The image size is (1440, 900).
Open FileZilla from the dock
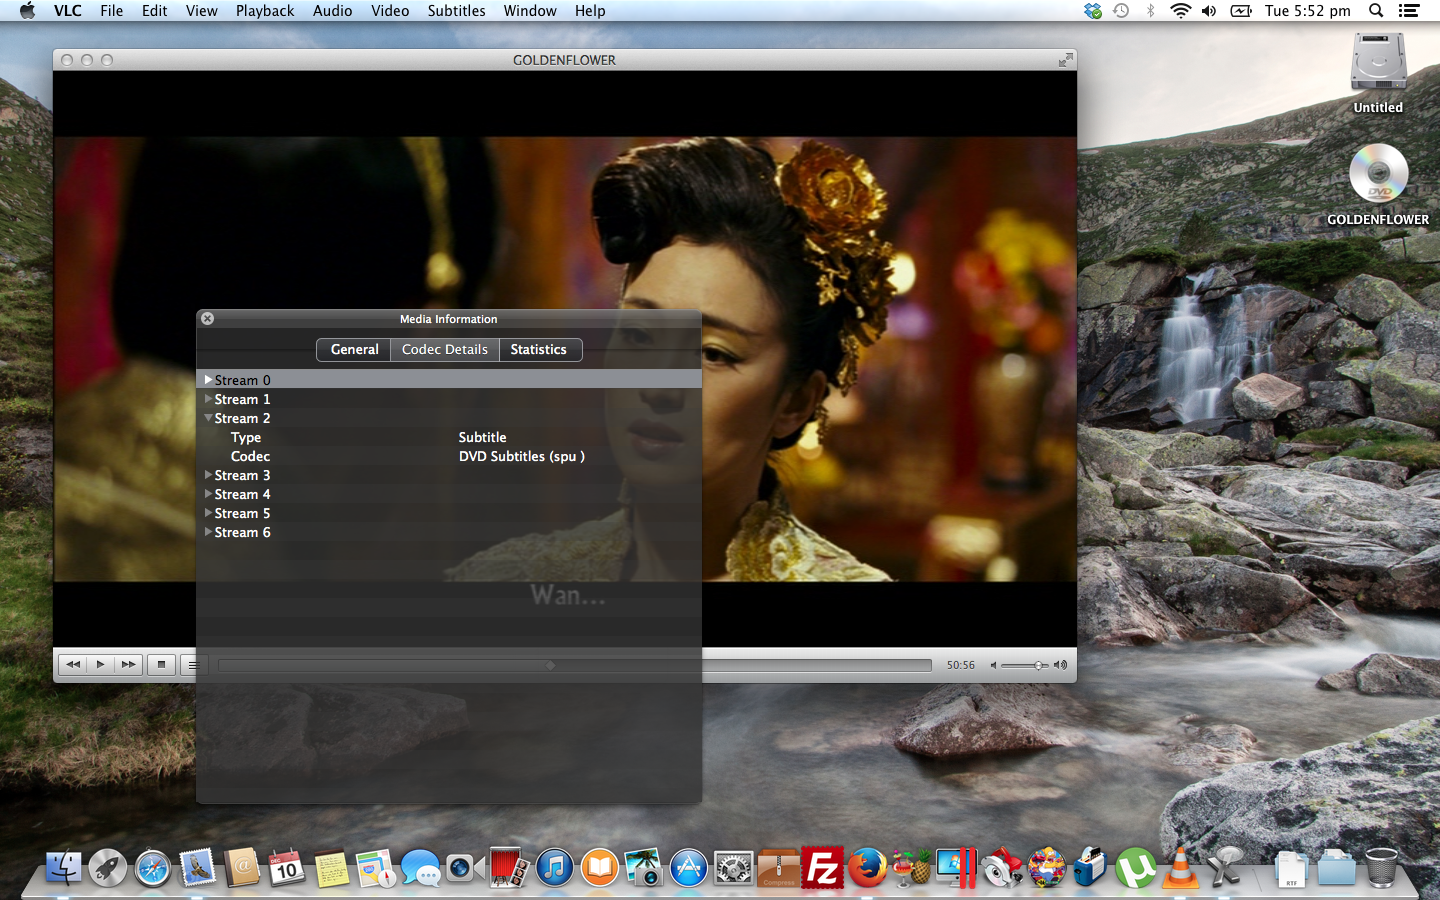point(823,868)
